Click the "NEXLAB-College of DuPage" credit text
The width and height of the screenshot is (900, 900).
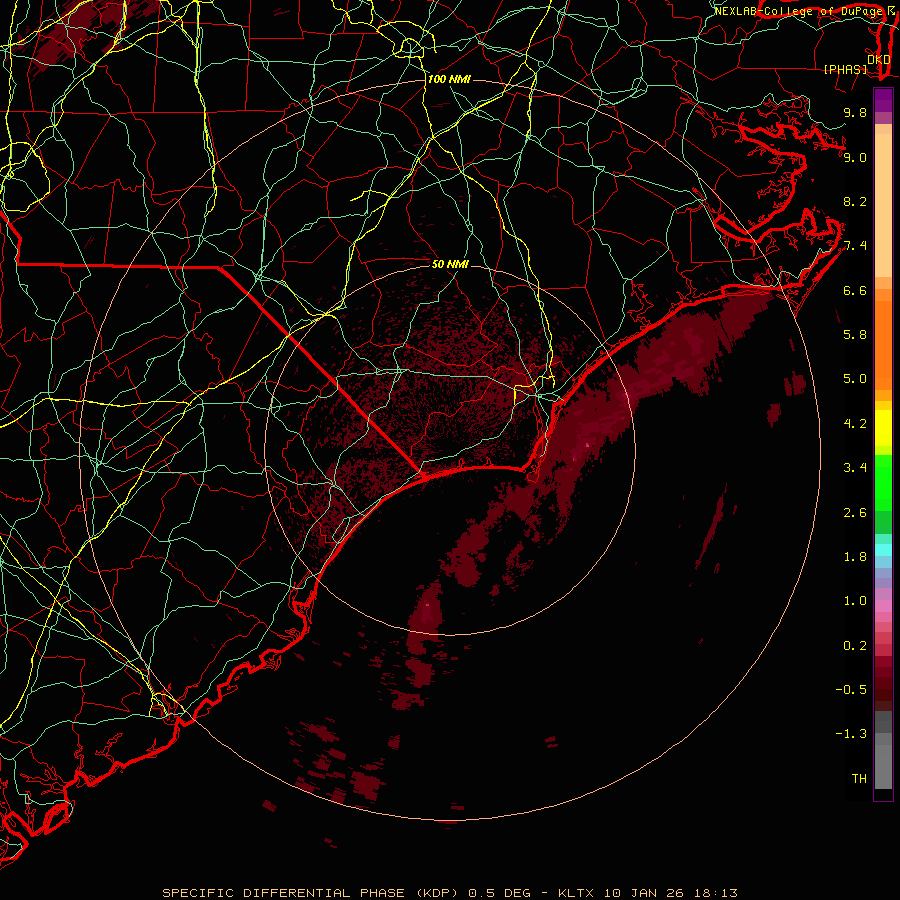[x=797, y=11]
